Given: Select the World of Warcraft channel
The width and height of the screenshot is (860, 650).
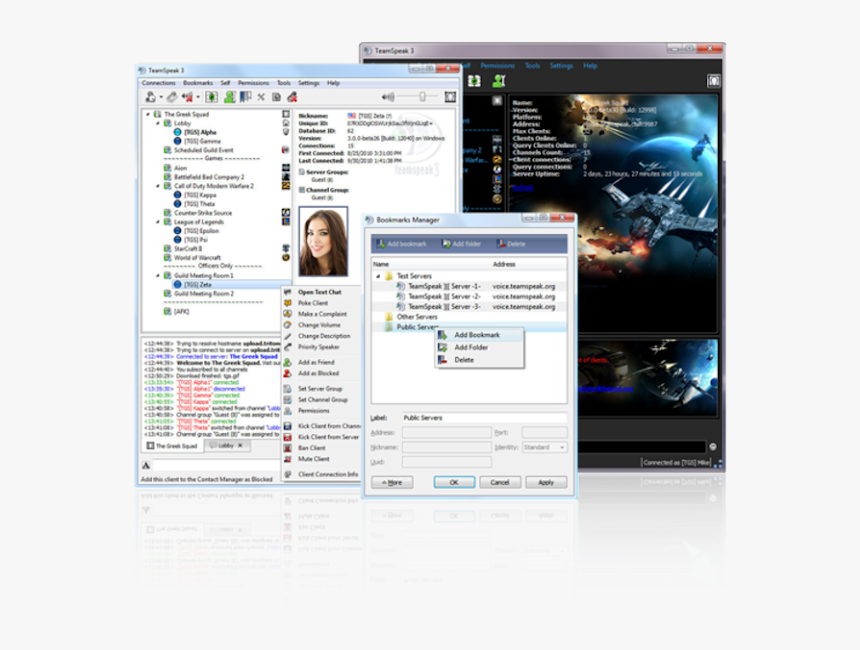Looking at the screenshot, I should pos(197,257).
